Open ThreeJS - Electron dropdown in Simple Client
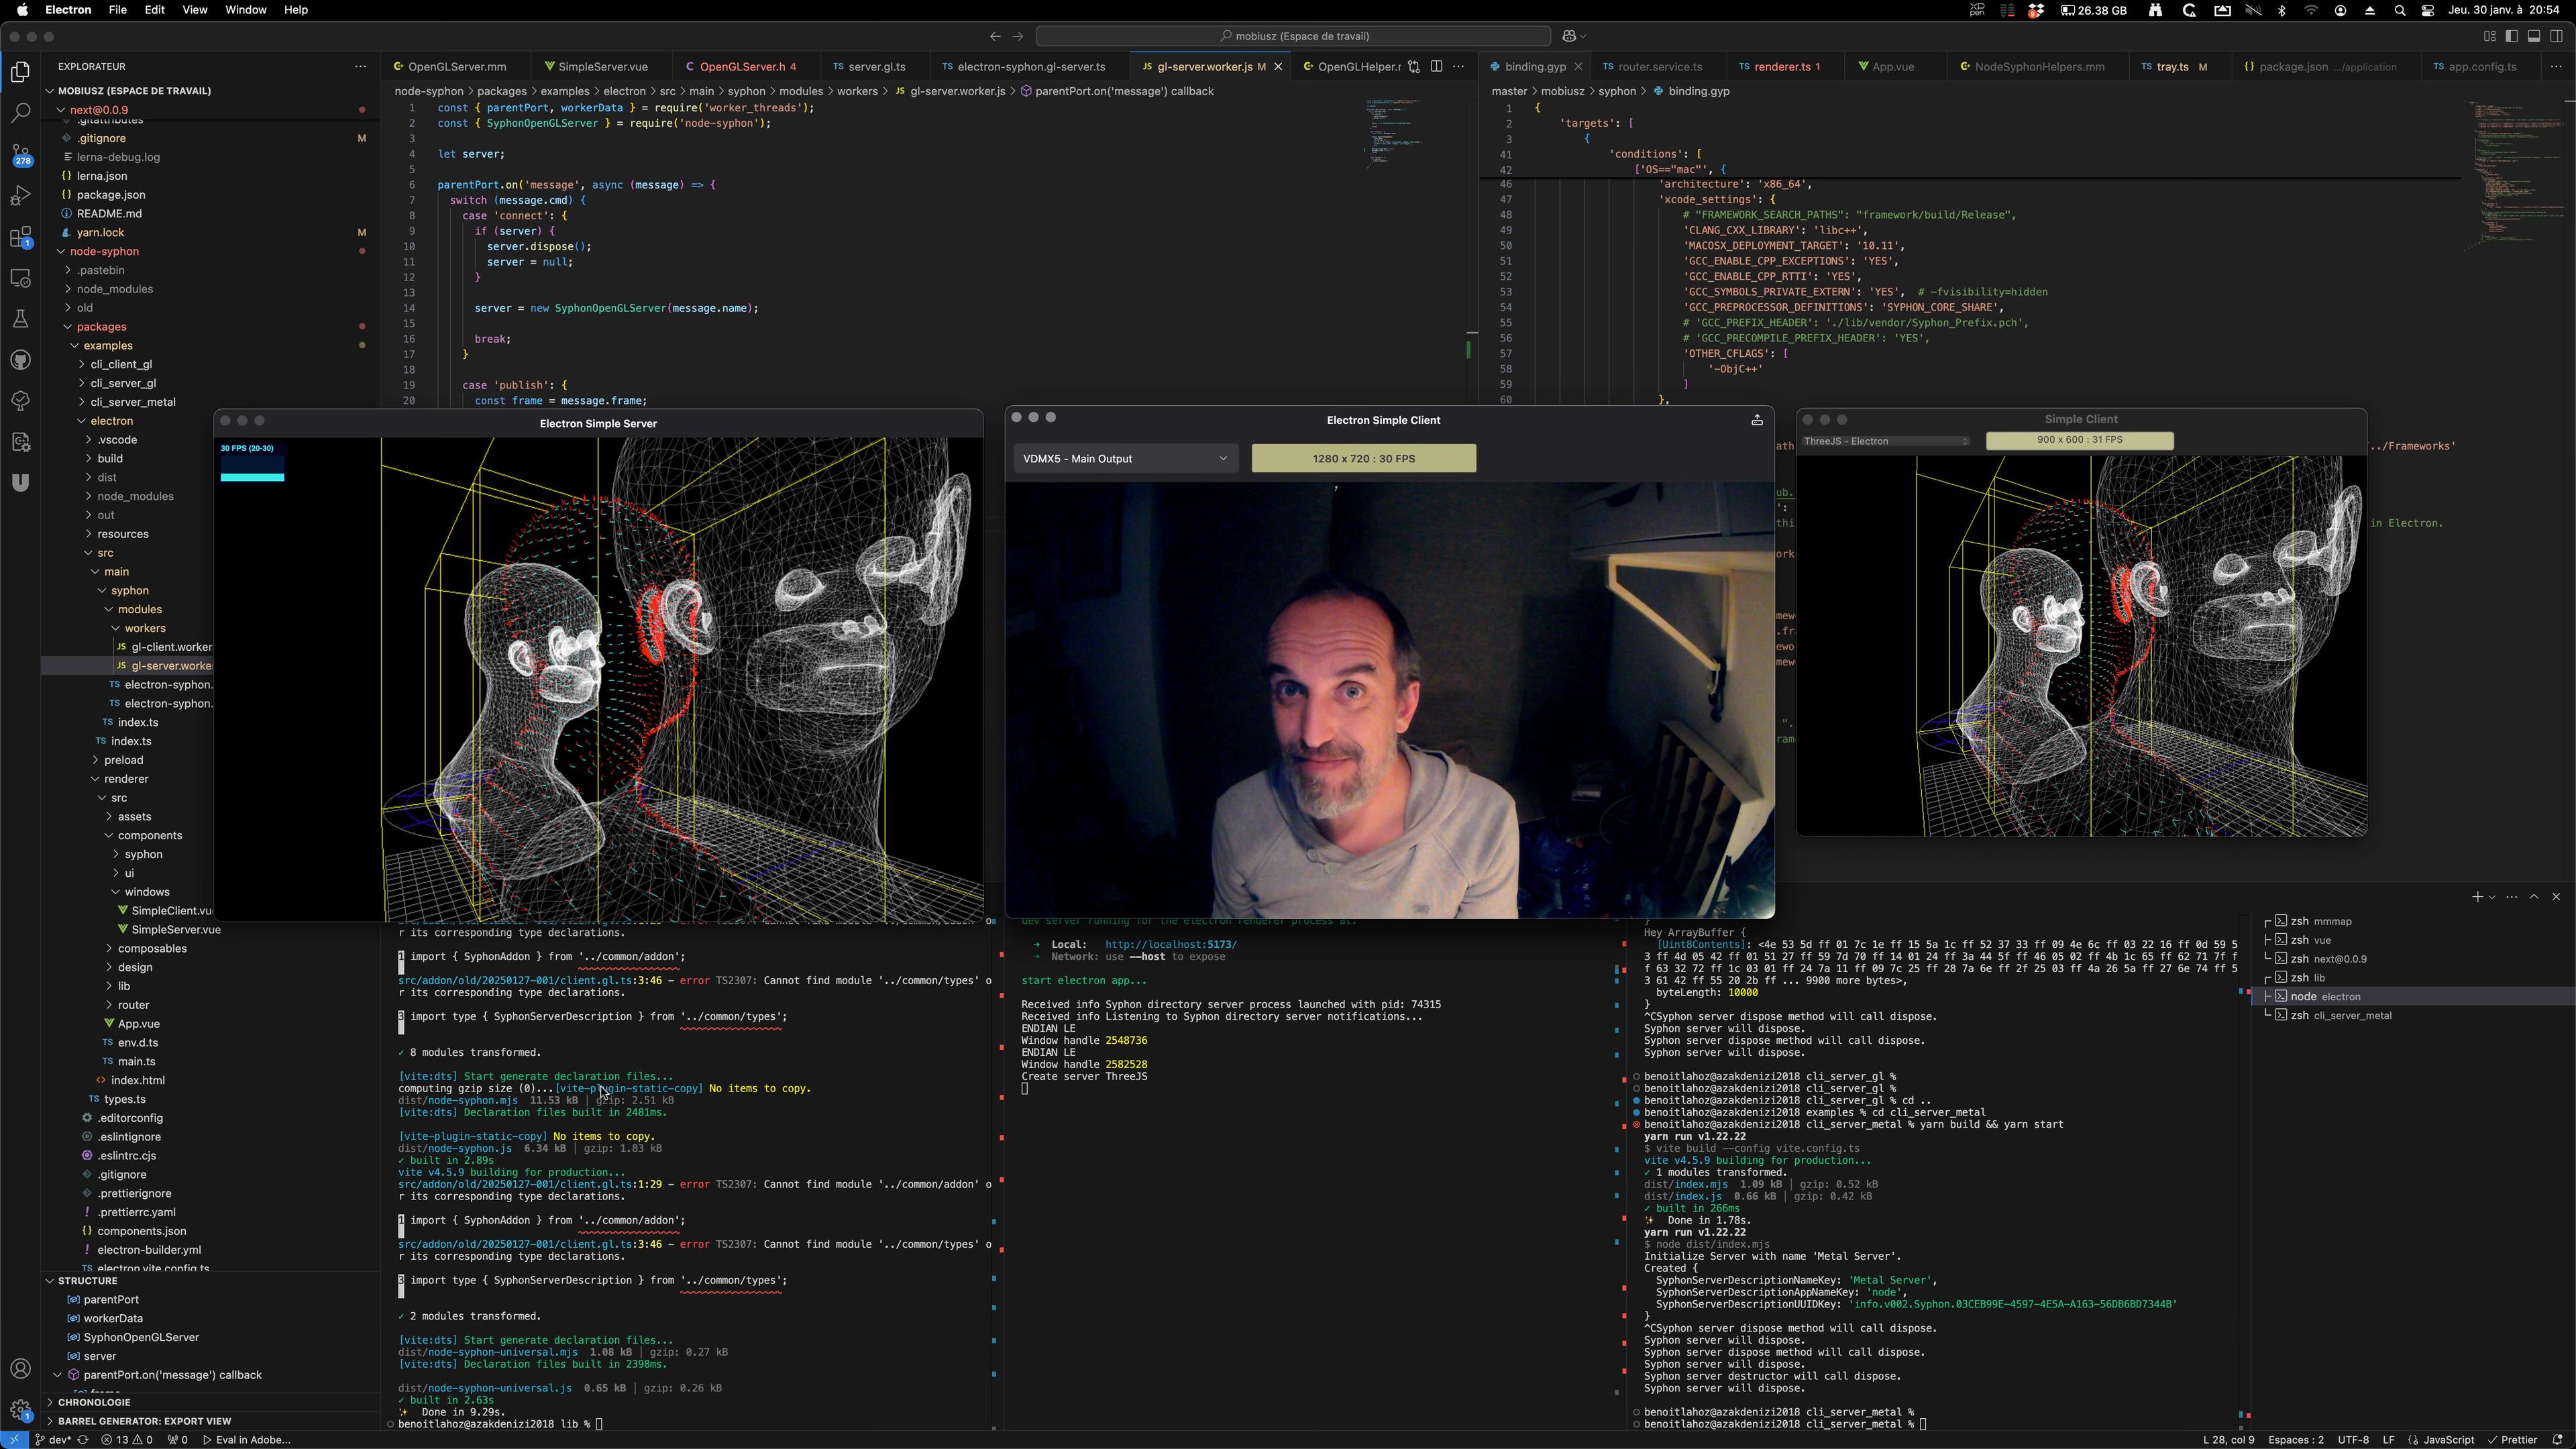The width and height of the screenshot is (2576, 1449). point(1885,441)
